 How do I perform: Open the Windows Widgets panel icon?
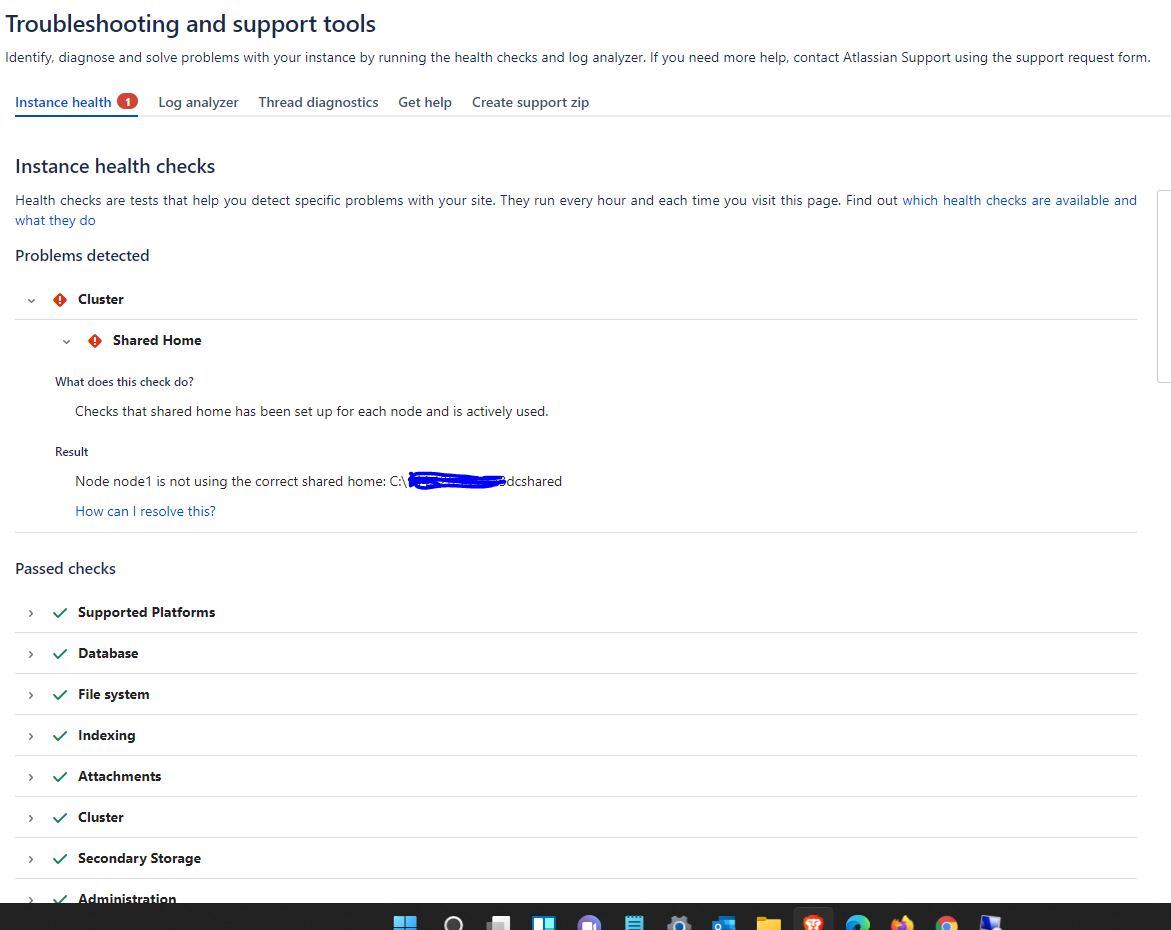coord(544,923)
